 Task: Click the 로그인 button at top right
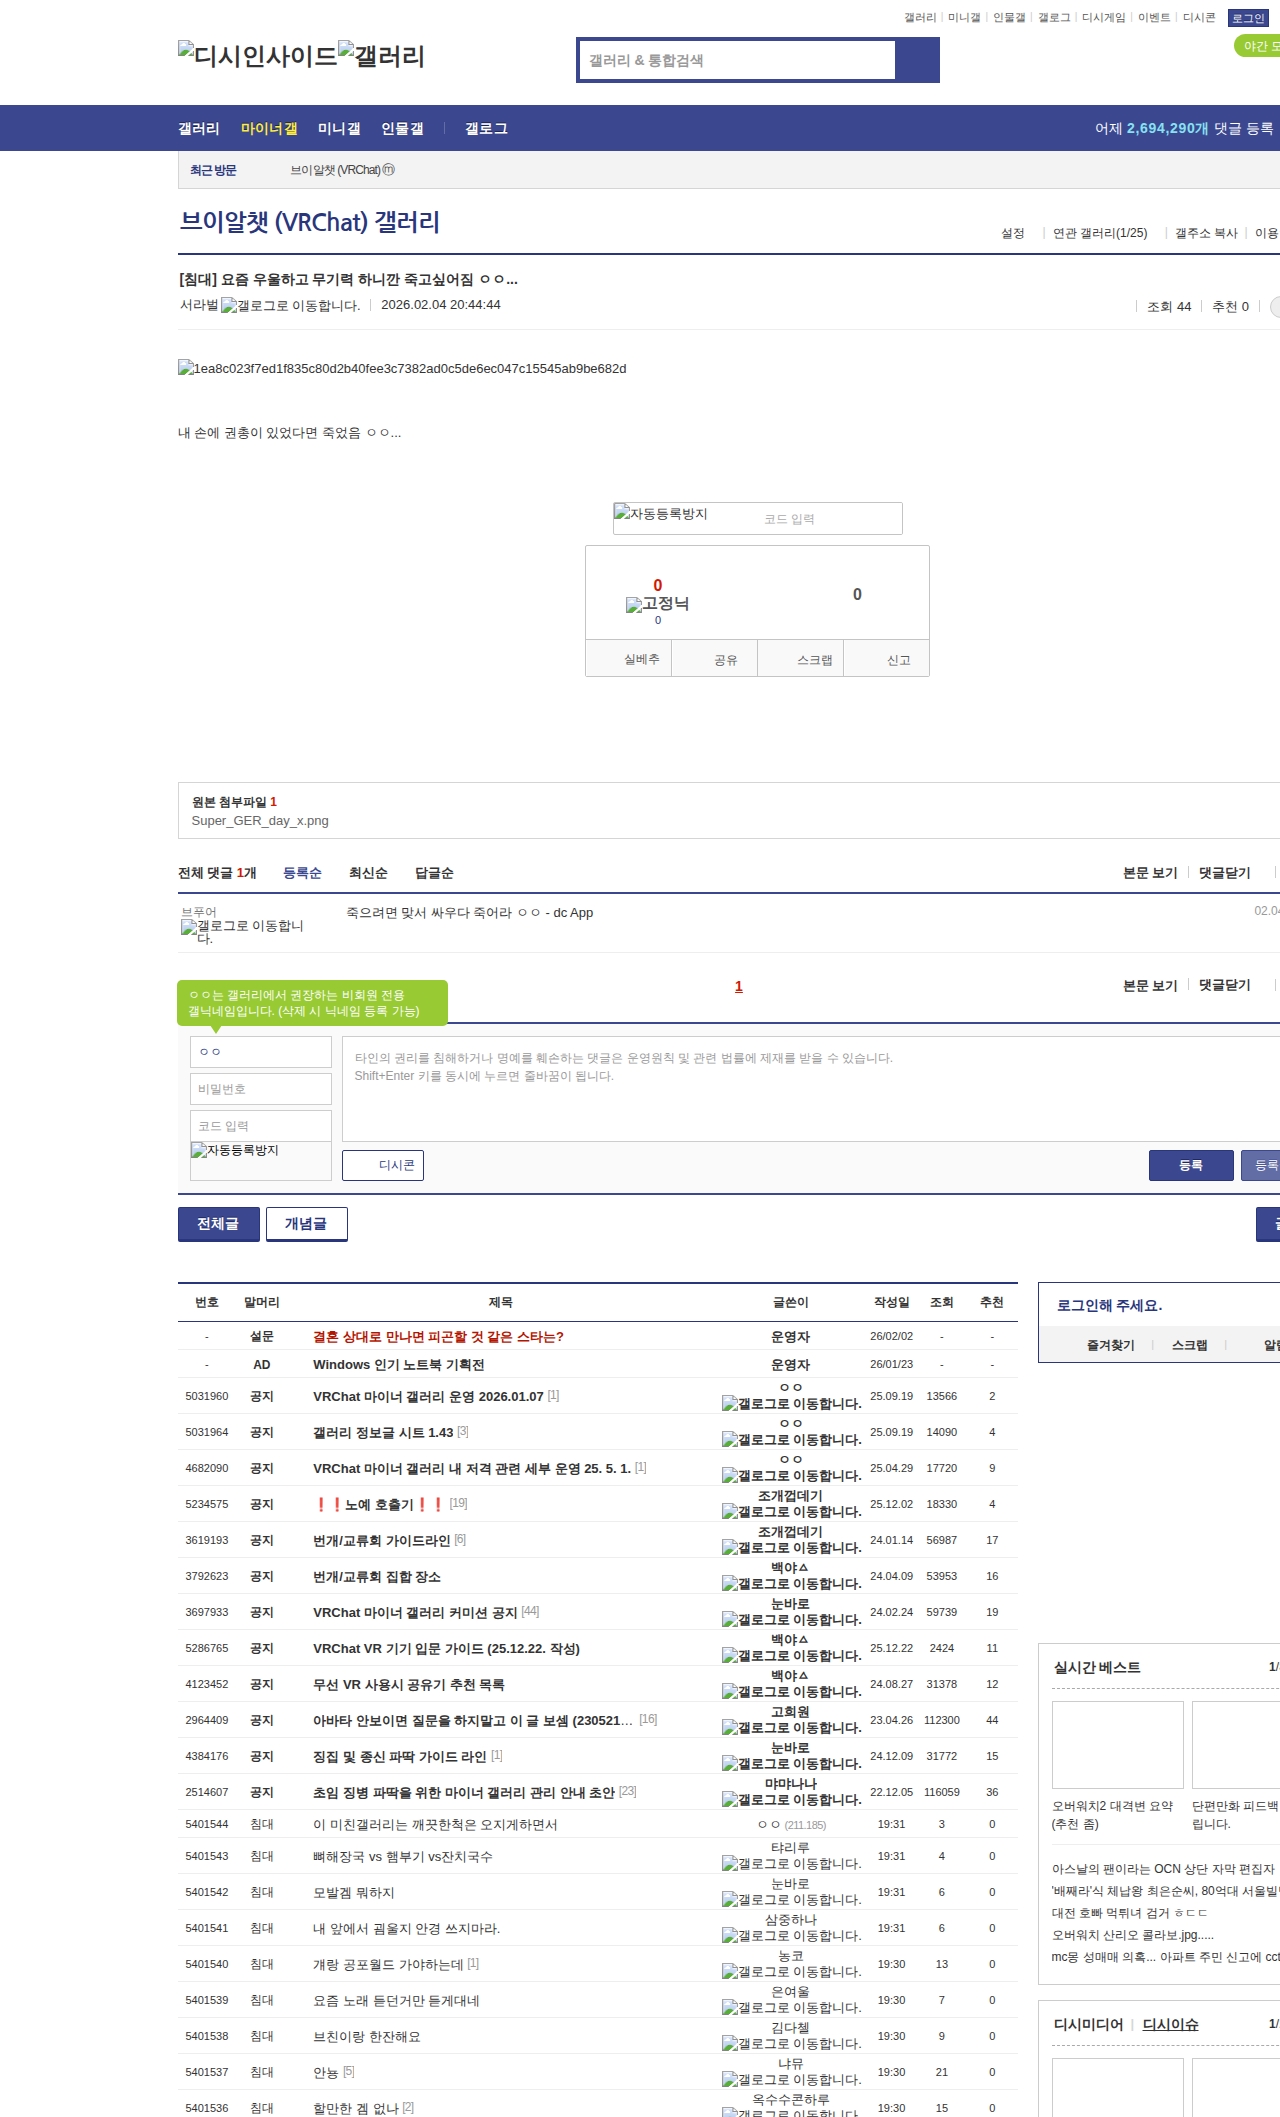[1248, 18]
